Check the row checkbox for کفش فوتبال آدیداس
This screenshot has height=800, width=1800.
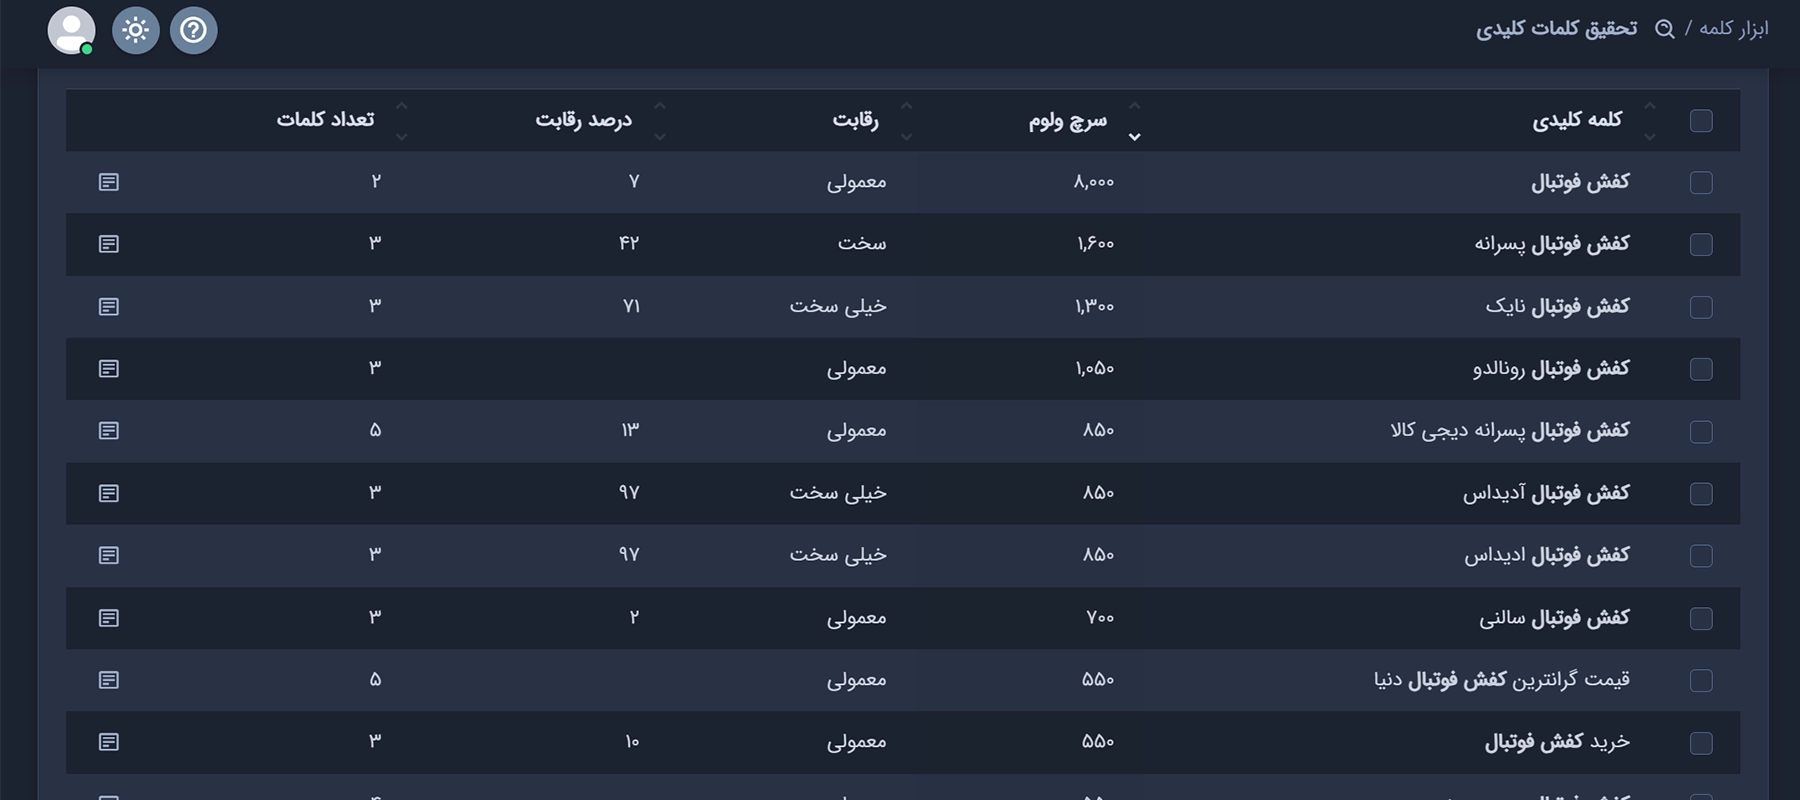(x=1699, y=493)
